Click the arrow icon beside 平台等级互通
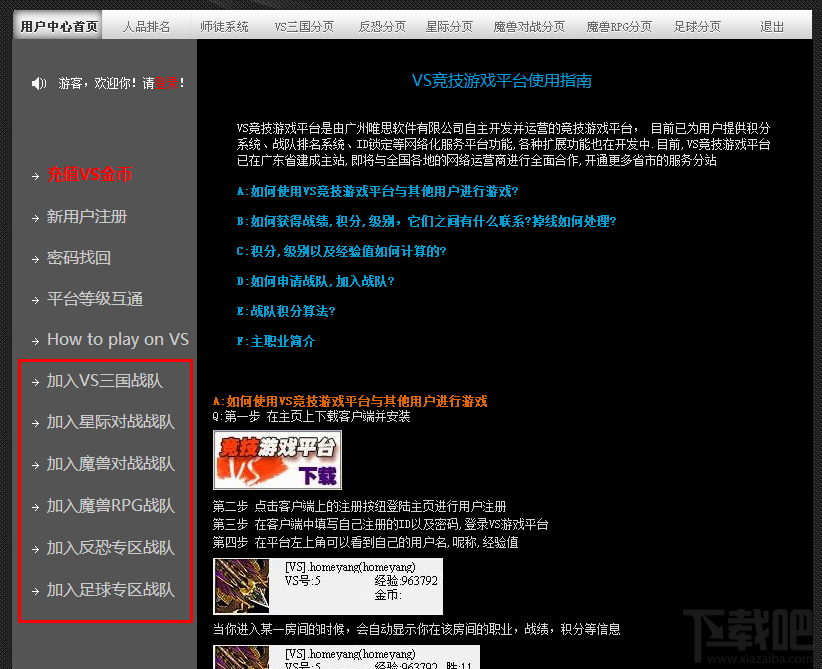The width and height of the screenshot is (822, 669). pyautogui.click(x=34, y=298)
